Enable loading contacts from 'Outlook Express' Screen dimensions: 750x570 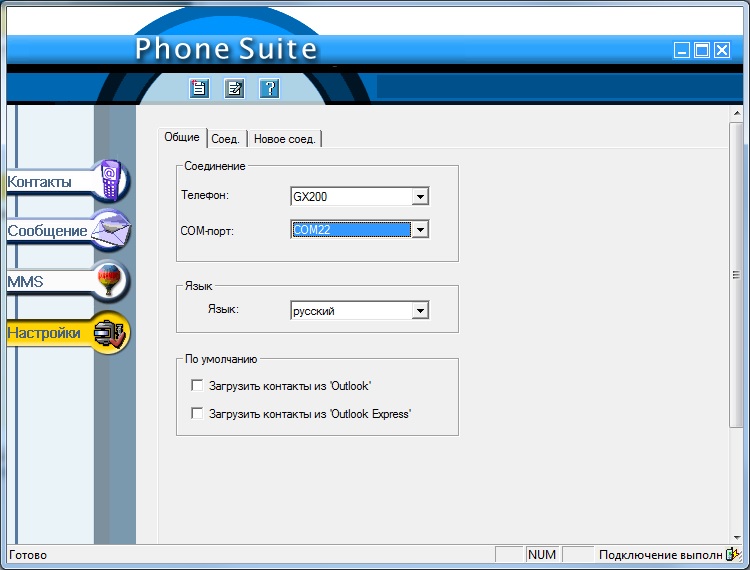point(197,413)
